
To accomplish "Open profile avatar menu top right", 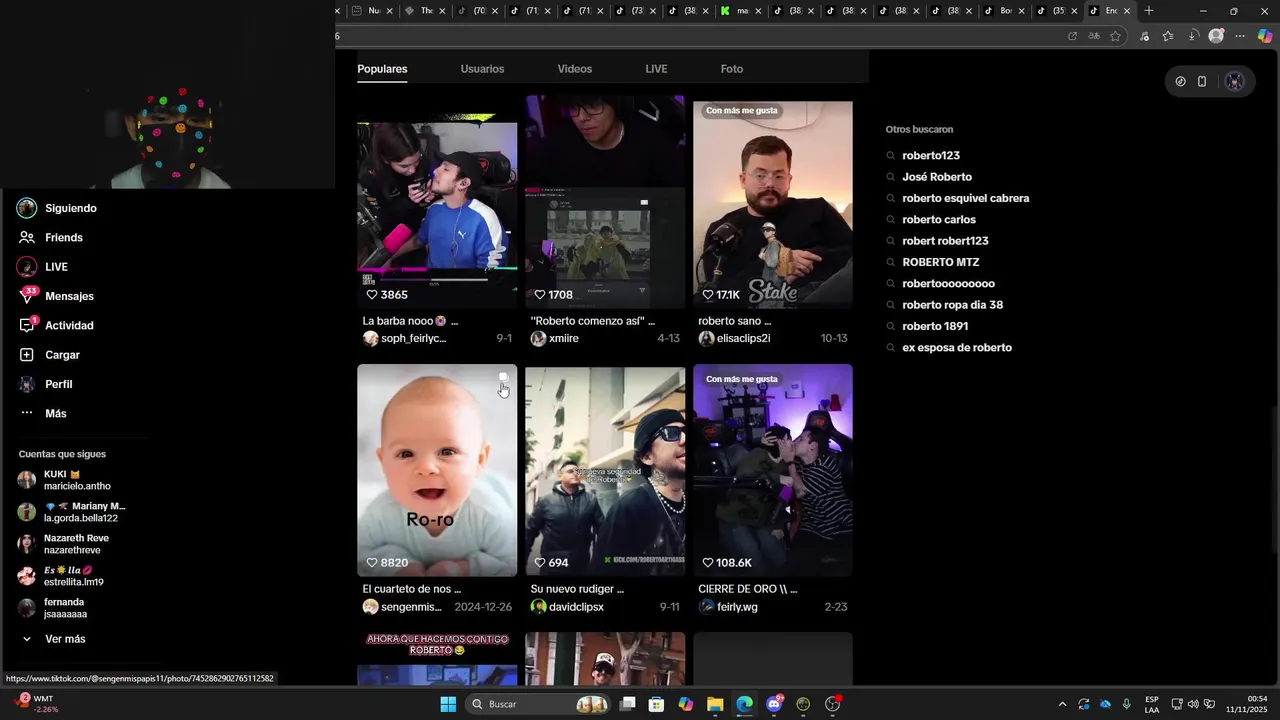I will pos(1235,82).
